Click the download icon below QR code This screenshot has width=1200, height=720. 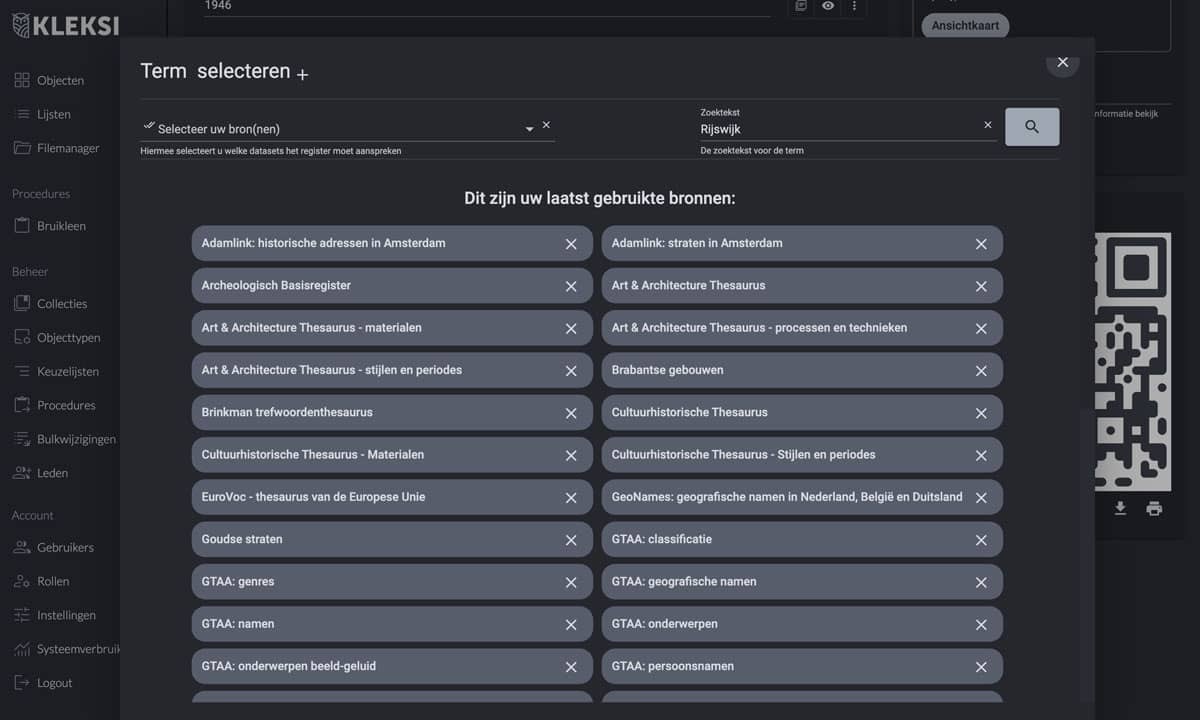coord(1120,508)
